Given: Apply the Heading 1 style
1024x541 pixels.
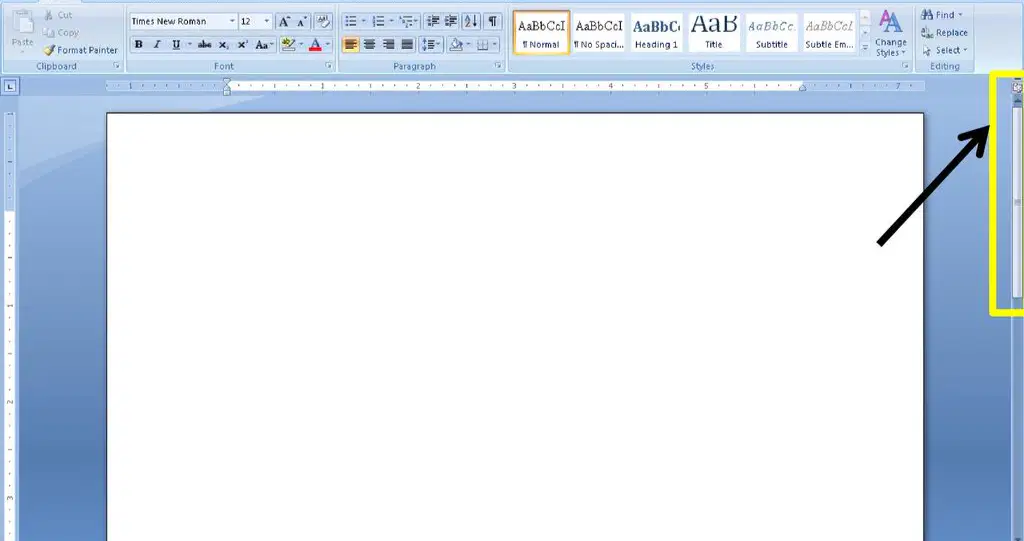Looking at the screenshot, I should coord(656,32).
